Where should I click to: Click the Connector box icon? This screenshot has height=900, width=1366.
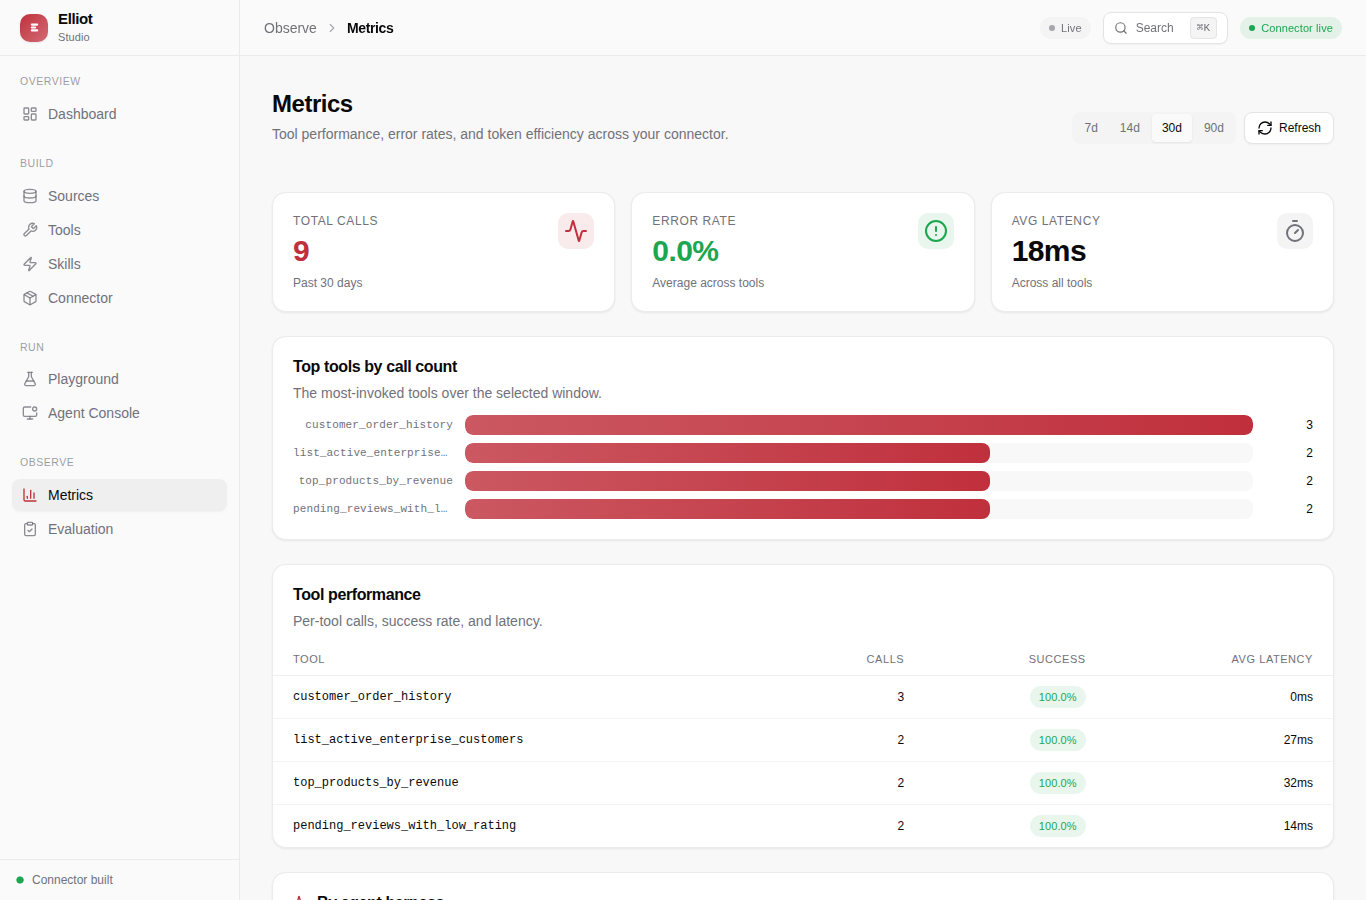pos(30,298)
